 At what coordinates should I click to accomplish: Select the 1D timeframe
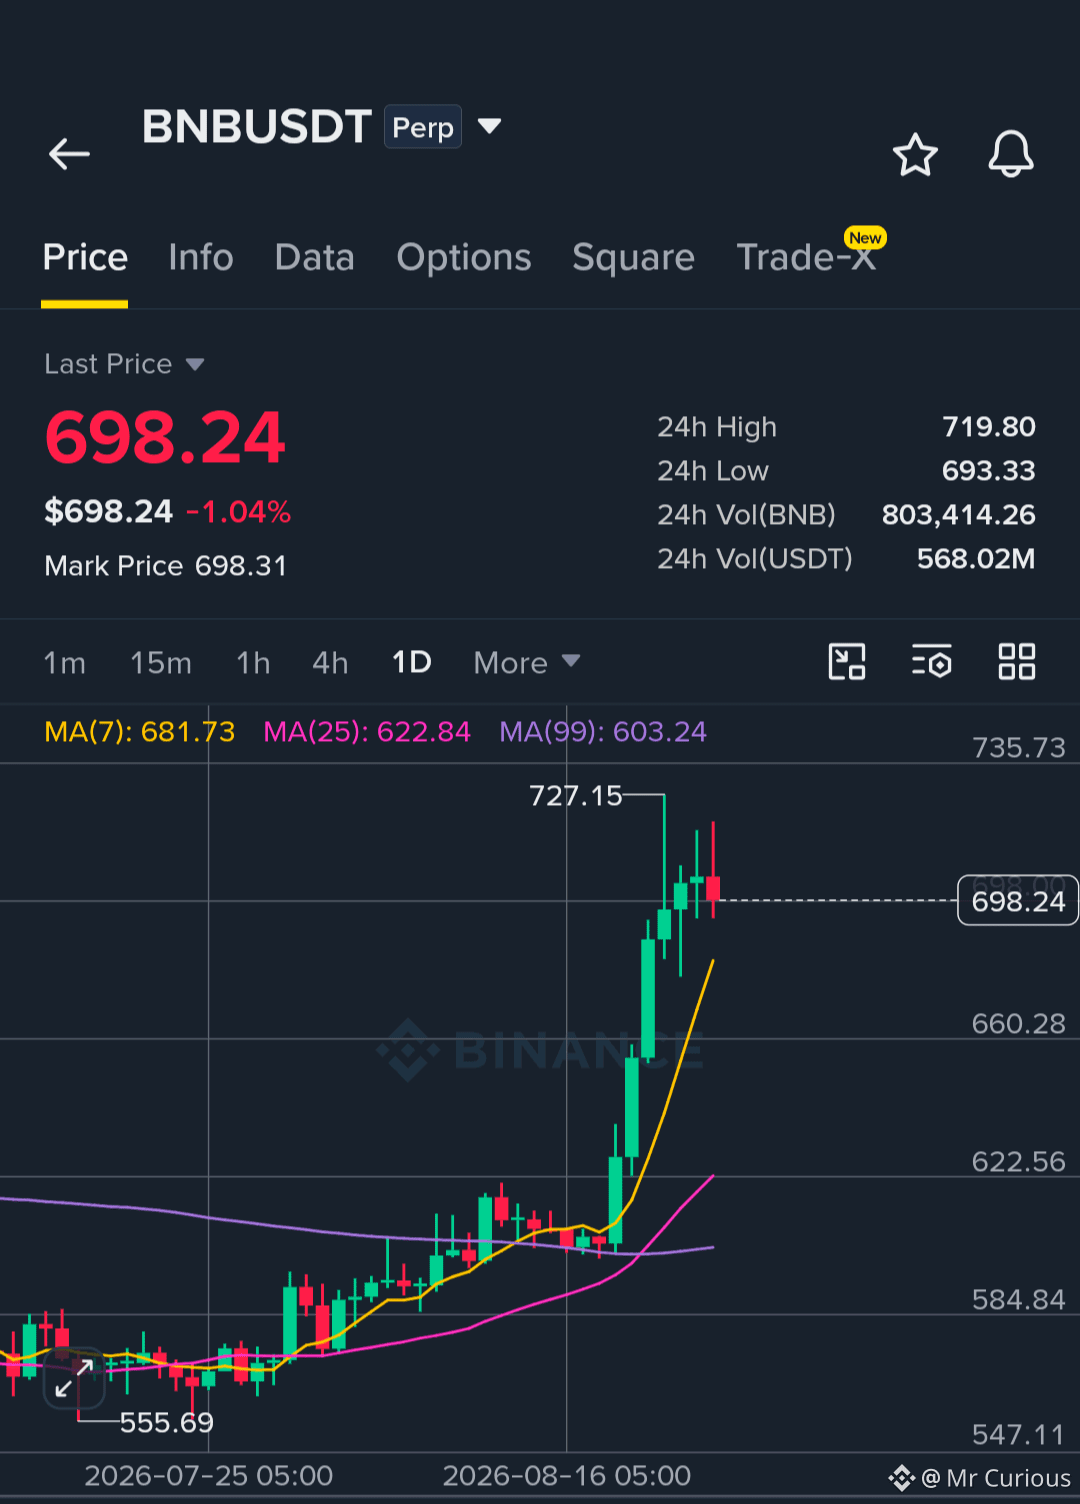tap(411, 663)
